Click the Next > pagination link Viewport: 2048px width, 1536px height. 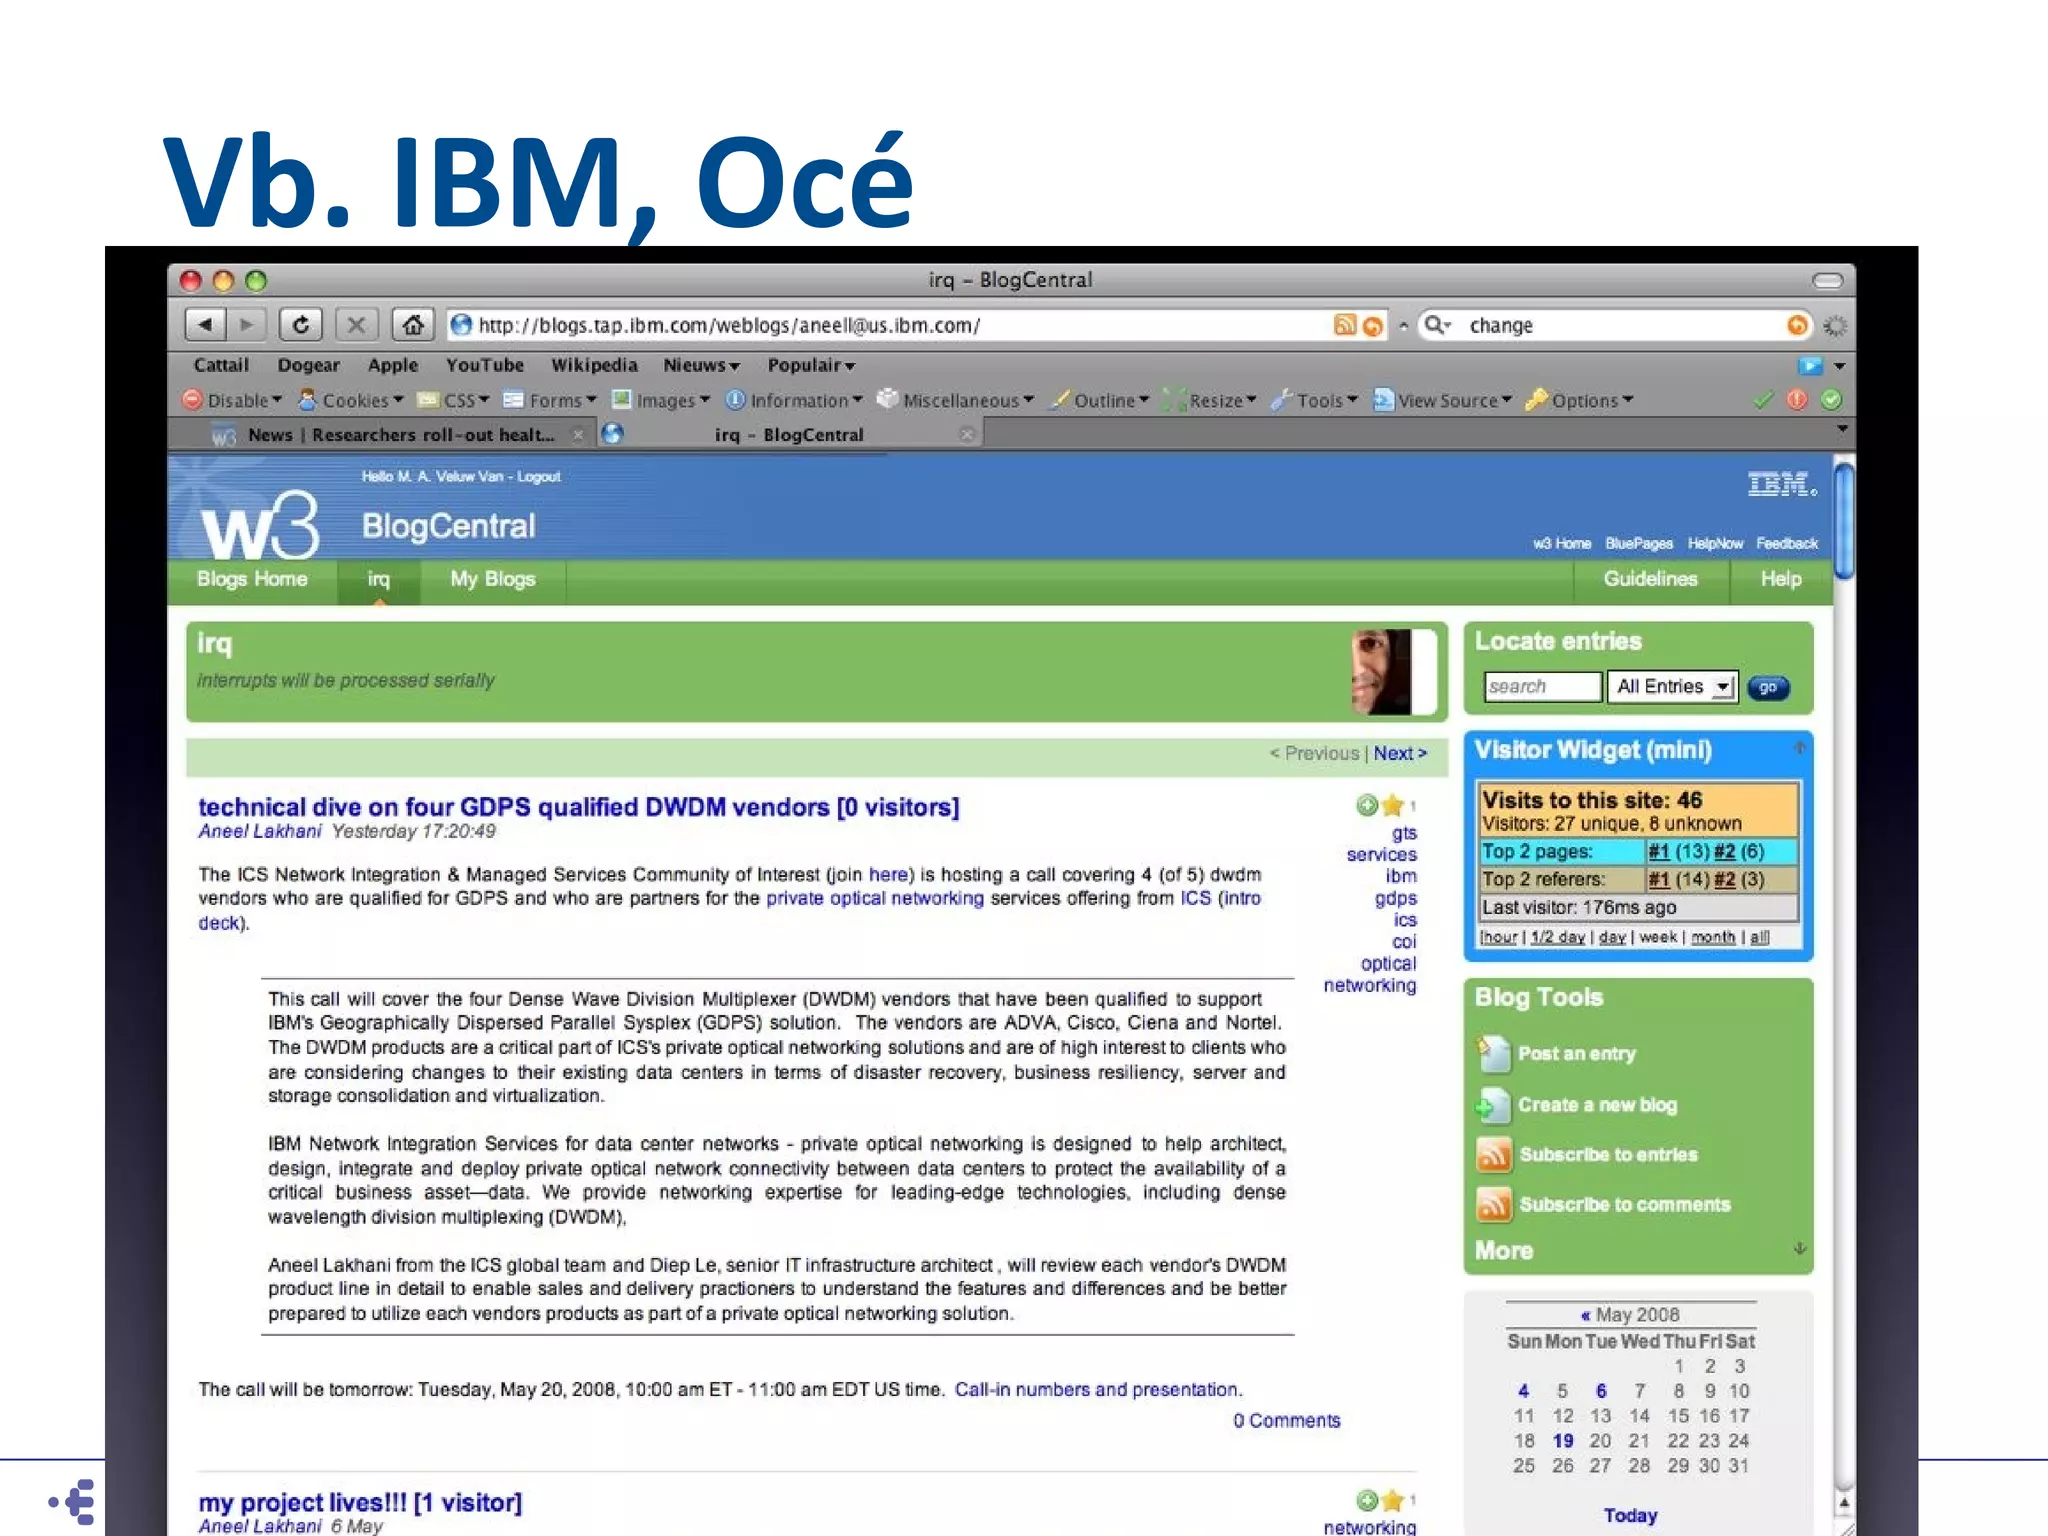pos(1400,753)
